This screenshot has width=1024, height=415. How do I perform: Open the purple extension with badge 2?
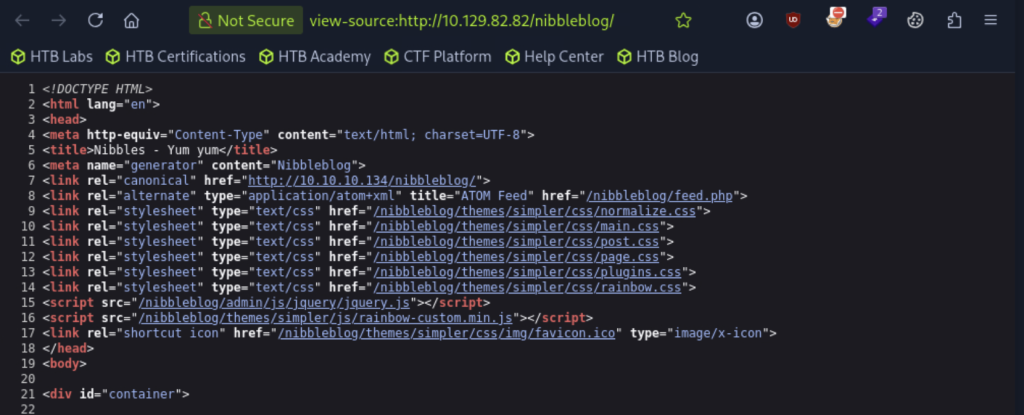[x=875, y=18]
